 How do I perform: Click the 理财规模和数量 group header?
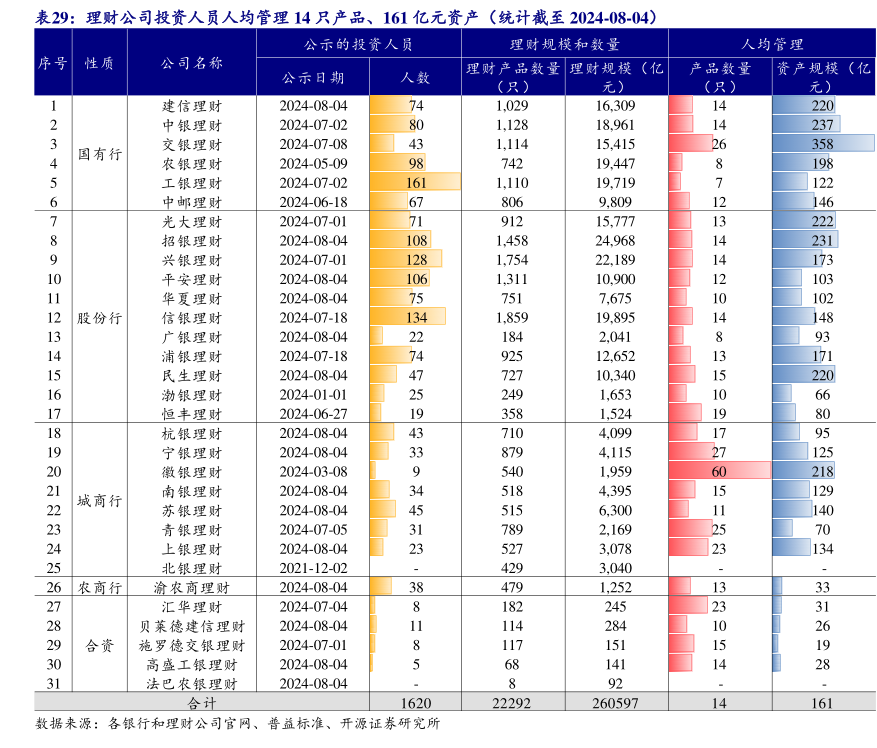(564, 45)
